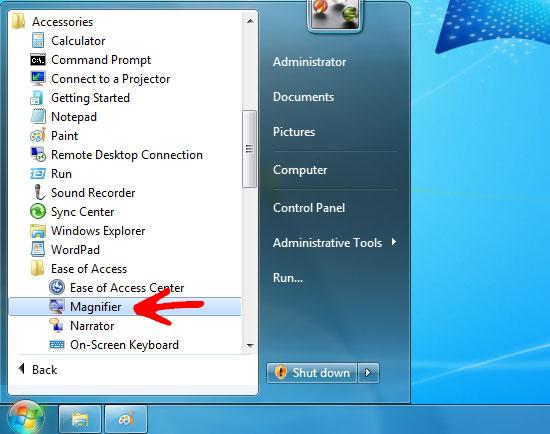The width and height of the screenshot is (550, 434).
Task: Open the Calculator icon
Action: [x=38, y=41]
